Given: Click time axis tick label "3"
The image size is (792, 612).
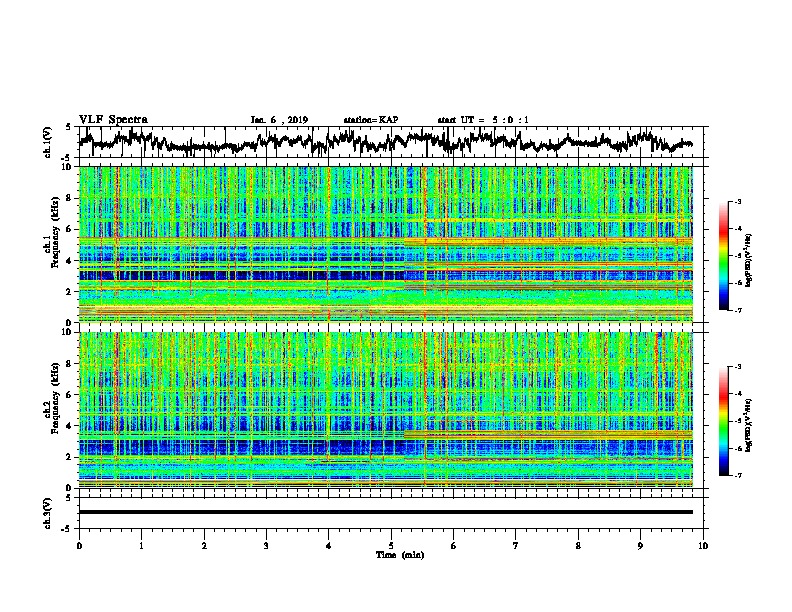Looking at the screenshot, I should point(266,546).
